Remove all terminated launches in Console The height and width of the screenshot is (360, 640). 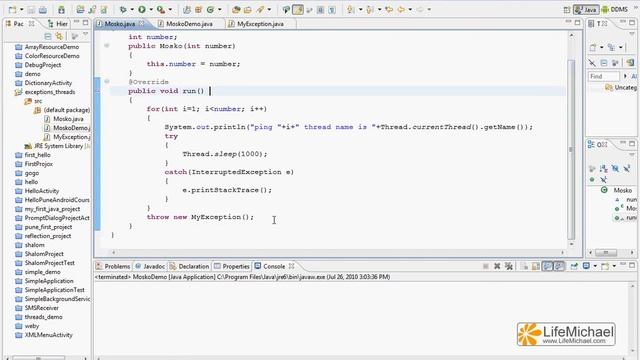pyautogui.click(x=509, y=266)
